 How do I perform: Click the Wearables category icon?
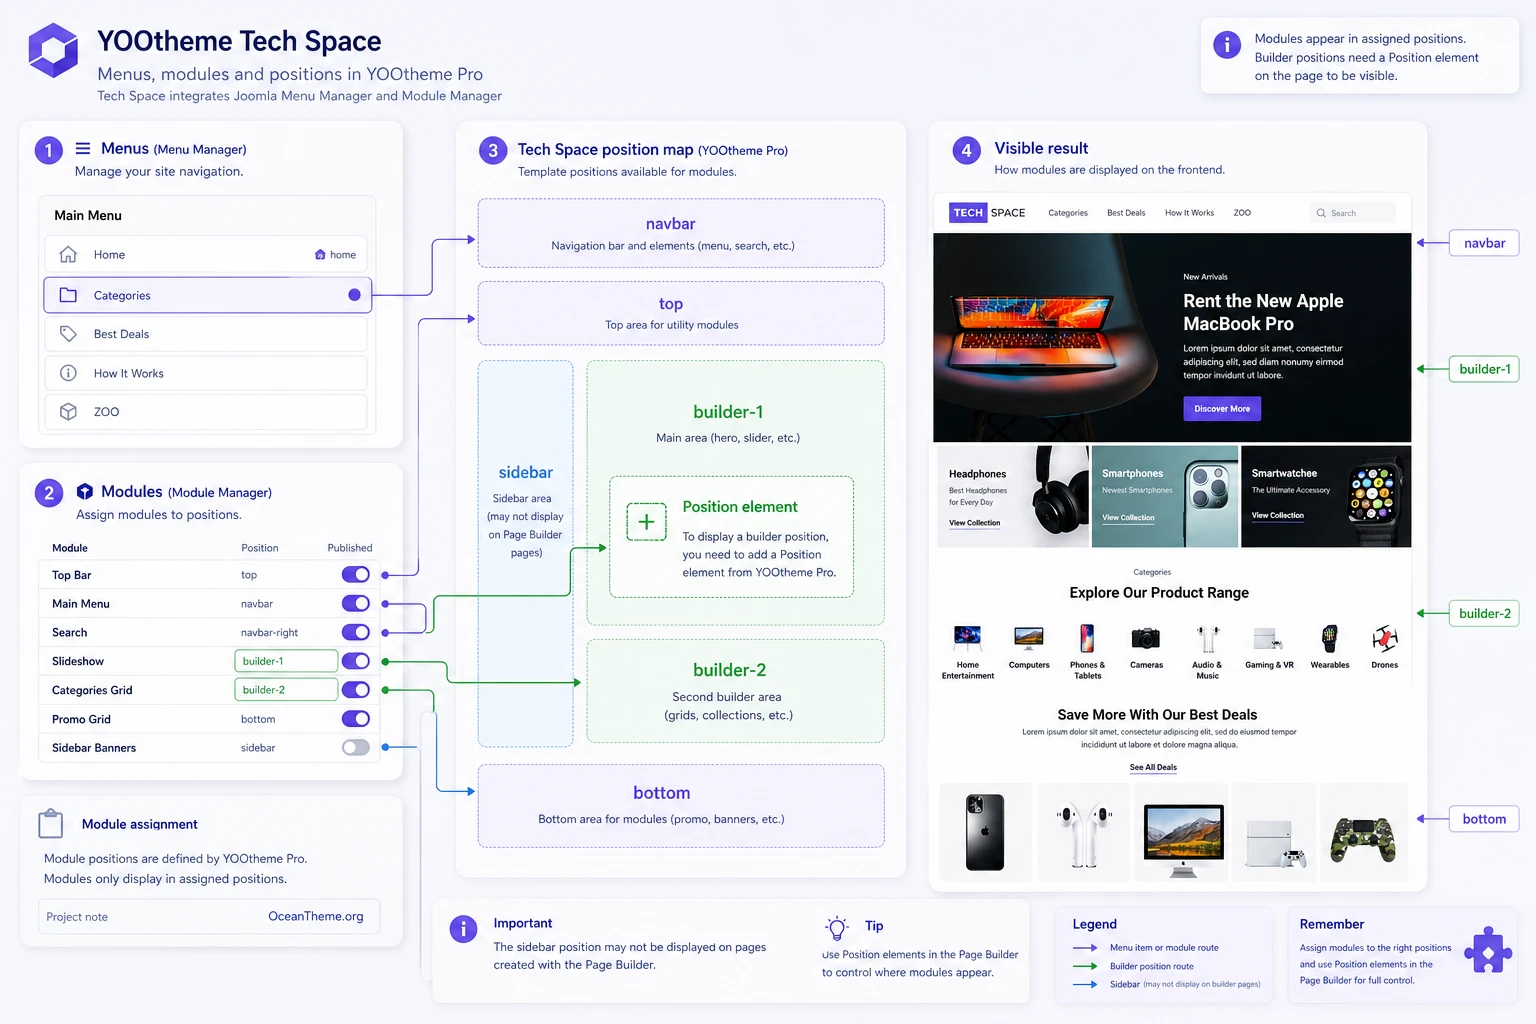[1329, 637]
